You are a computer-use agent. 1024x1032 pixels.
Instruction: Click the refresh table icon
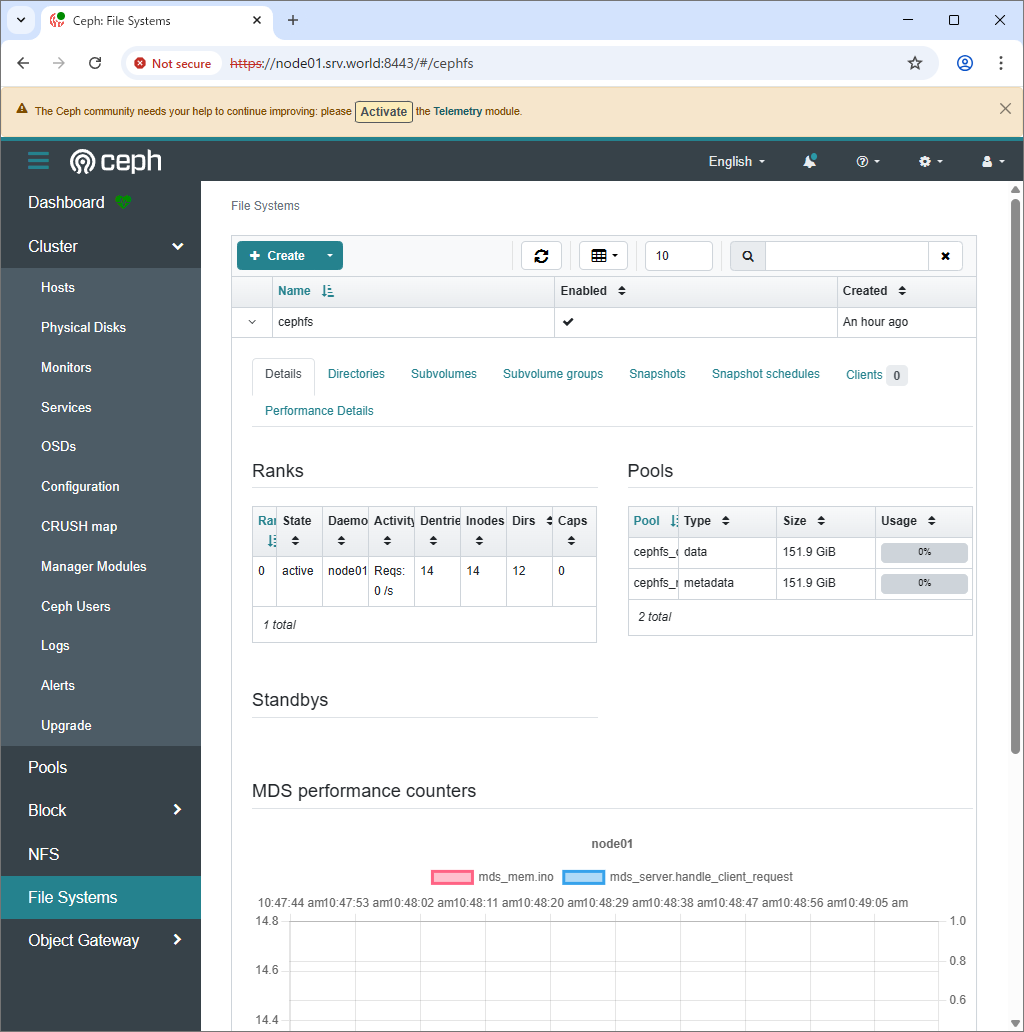(541, 256)
